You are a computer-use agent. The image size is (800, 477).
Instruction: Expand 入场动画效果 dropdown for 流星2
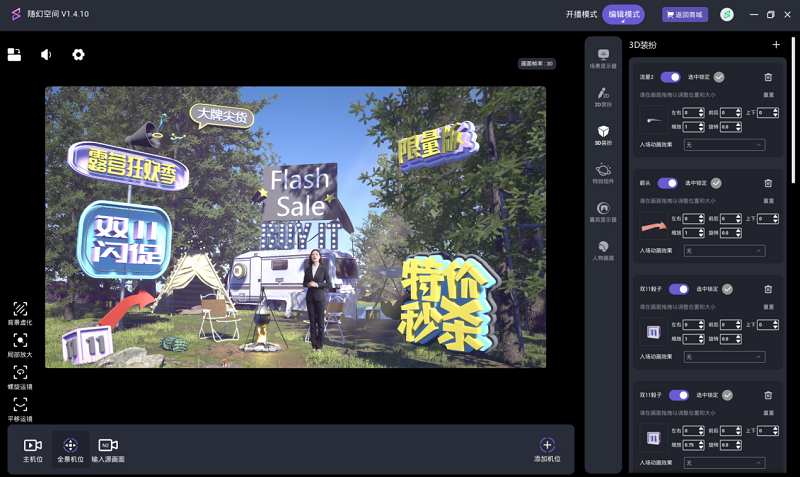[724, 145]
